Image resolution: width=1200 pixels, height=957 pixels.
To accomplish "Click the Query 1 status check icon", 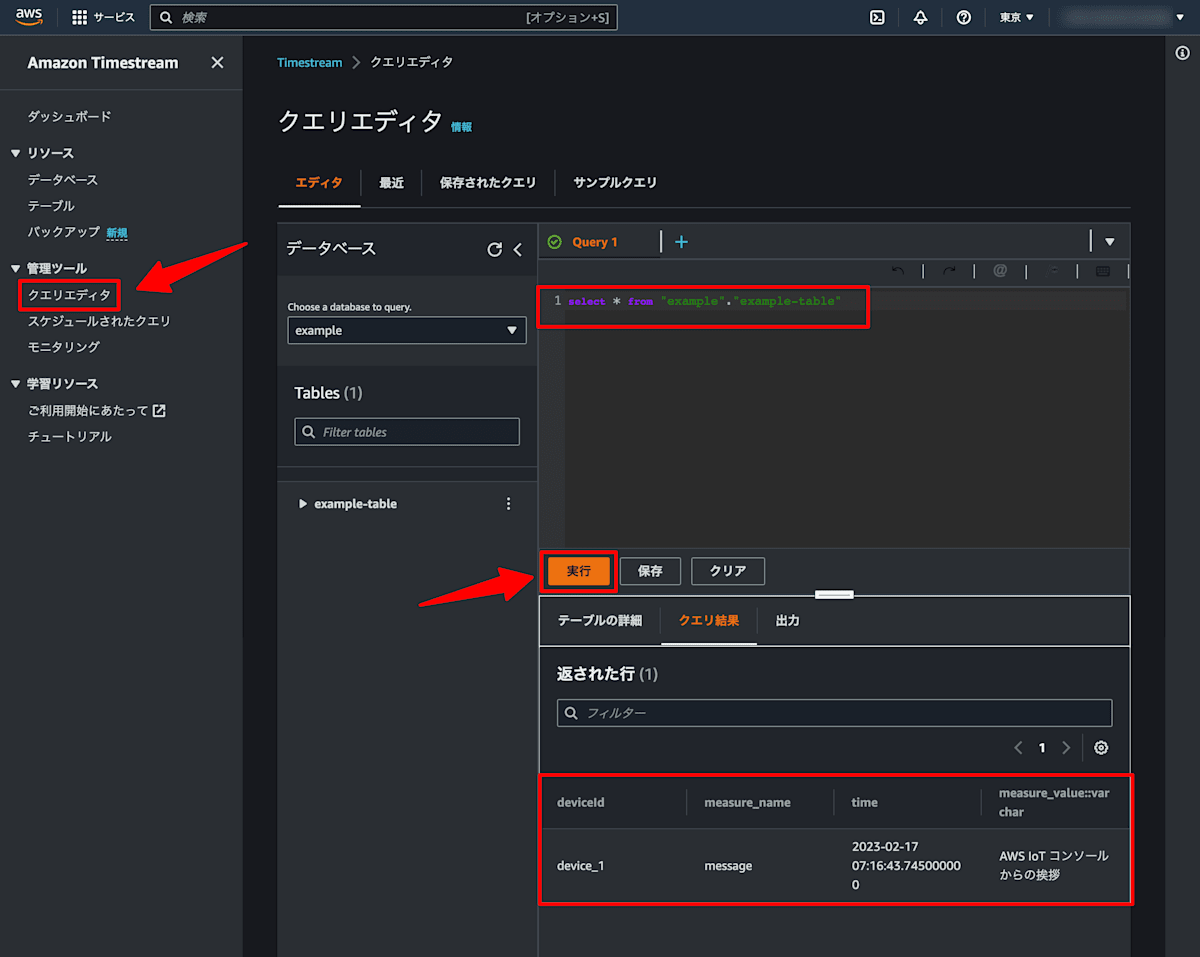I will tap(555, 242).
